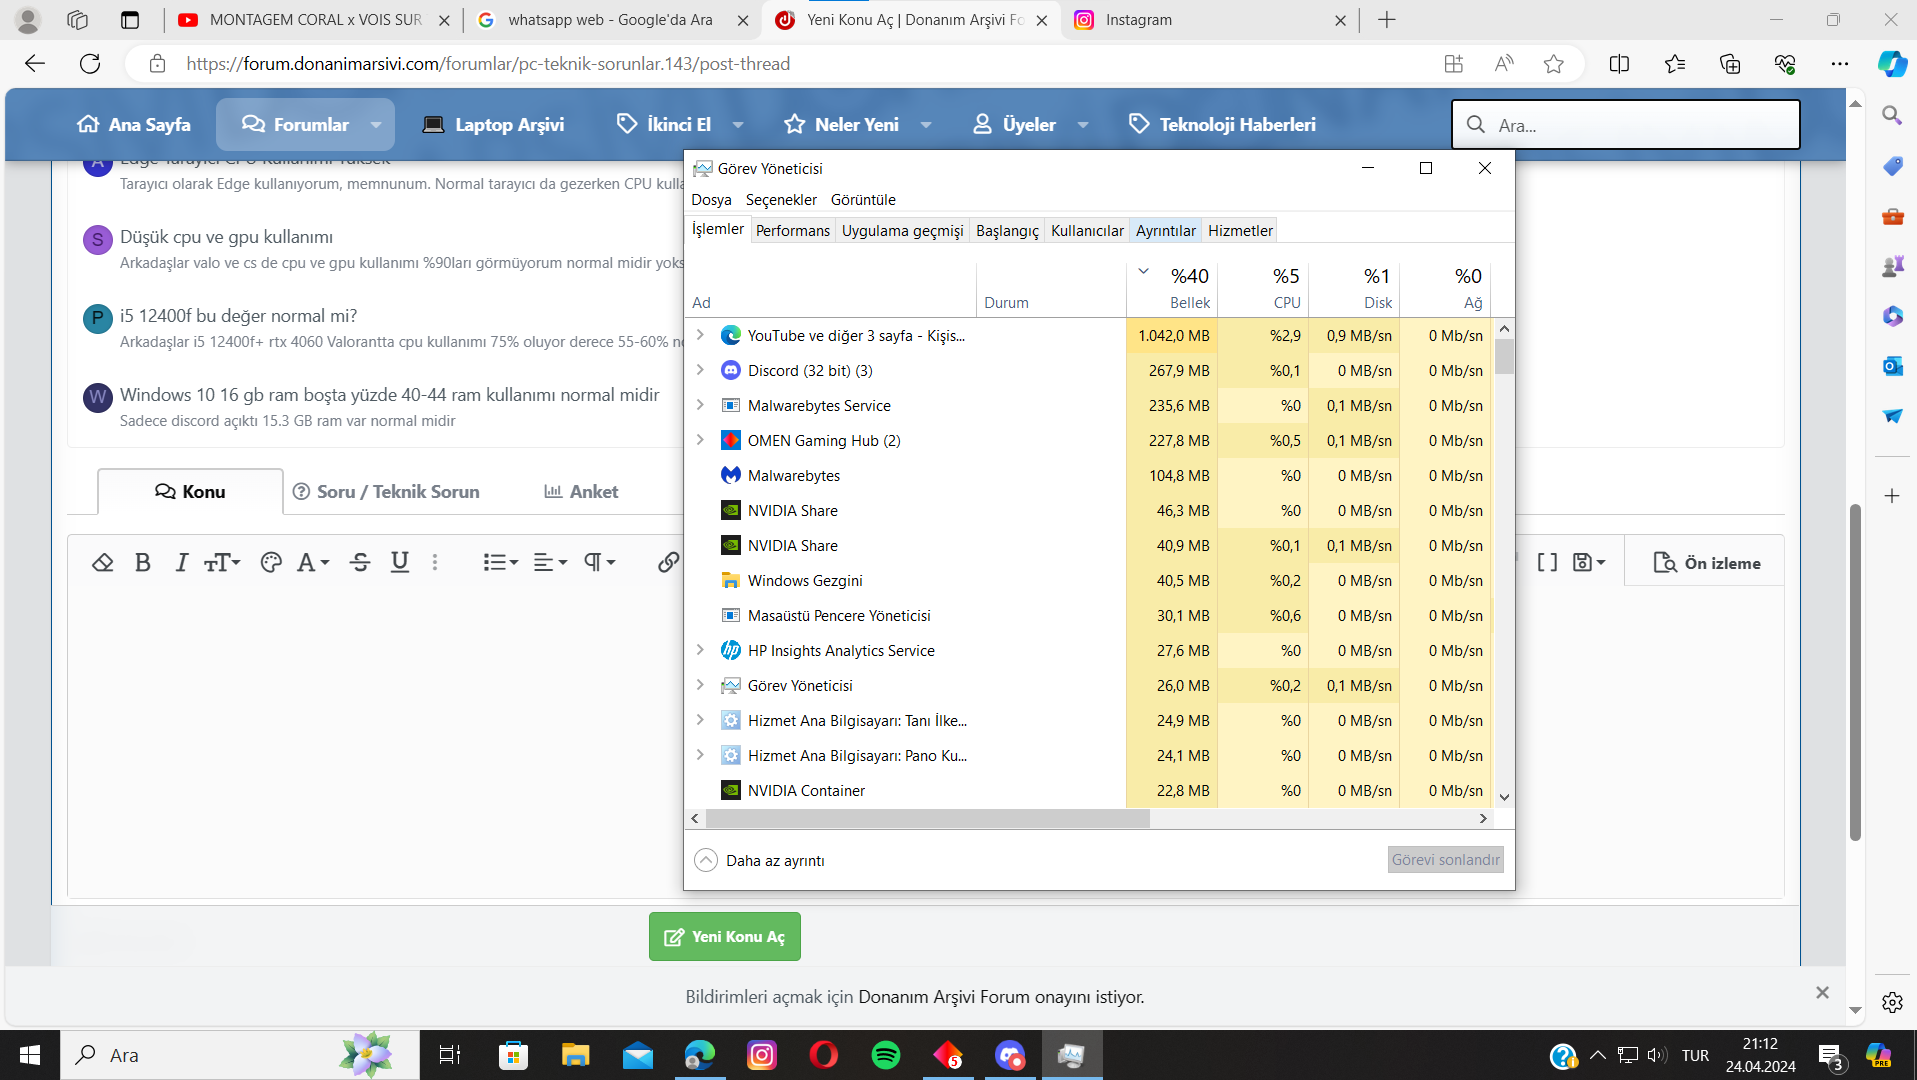
Task: Select the Anket poll tab
Action: tap(581, 491)
